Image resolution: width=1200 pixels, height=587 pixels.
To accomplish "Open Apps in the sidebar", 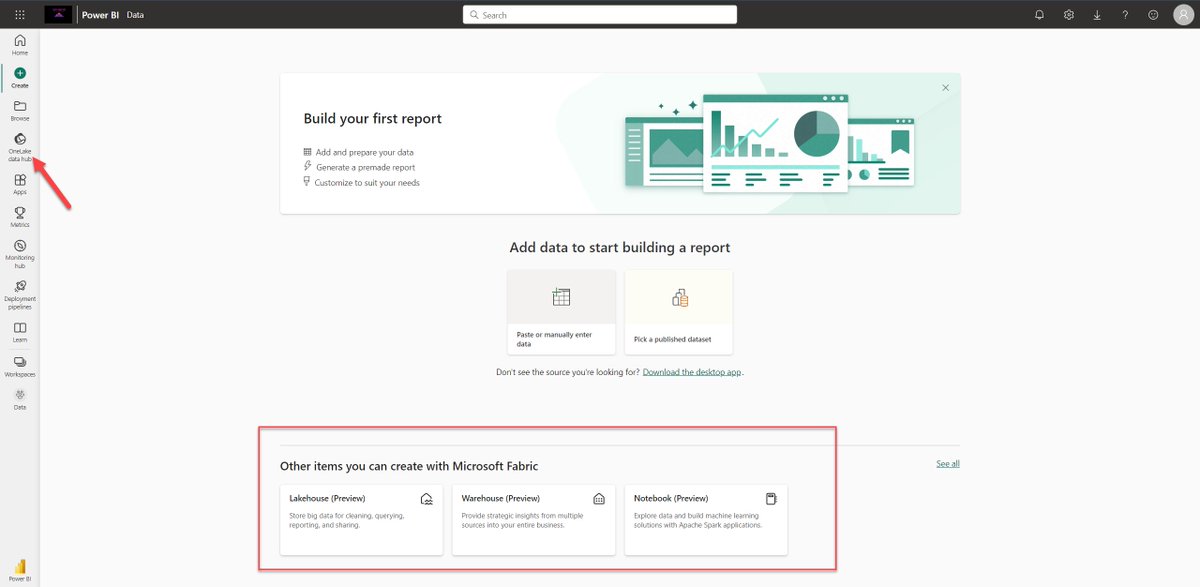I will [x=20, y=184].
